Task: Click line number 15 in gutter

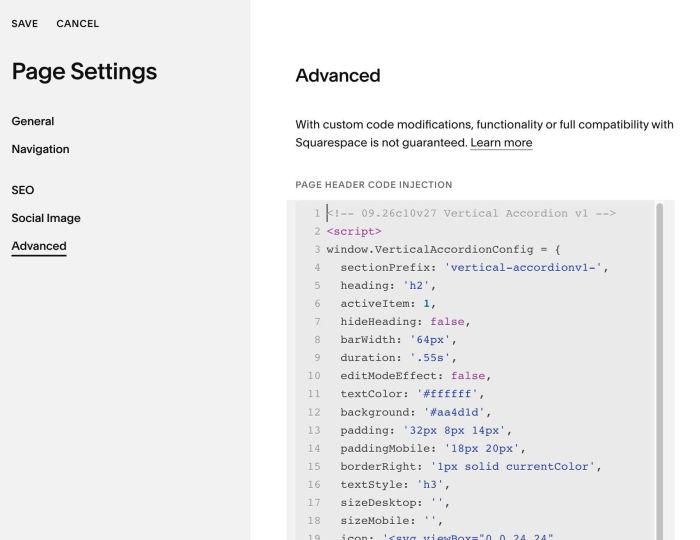Action: [x=314, y=466]
